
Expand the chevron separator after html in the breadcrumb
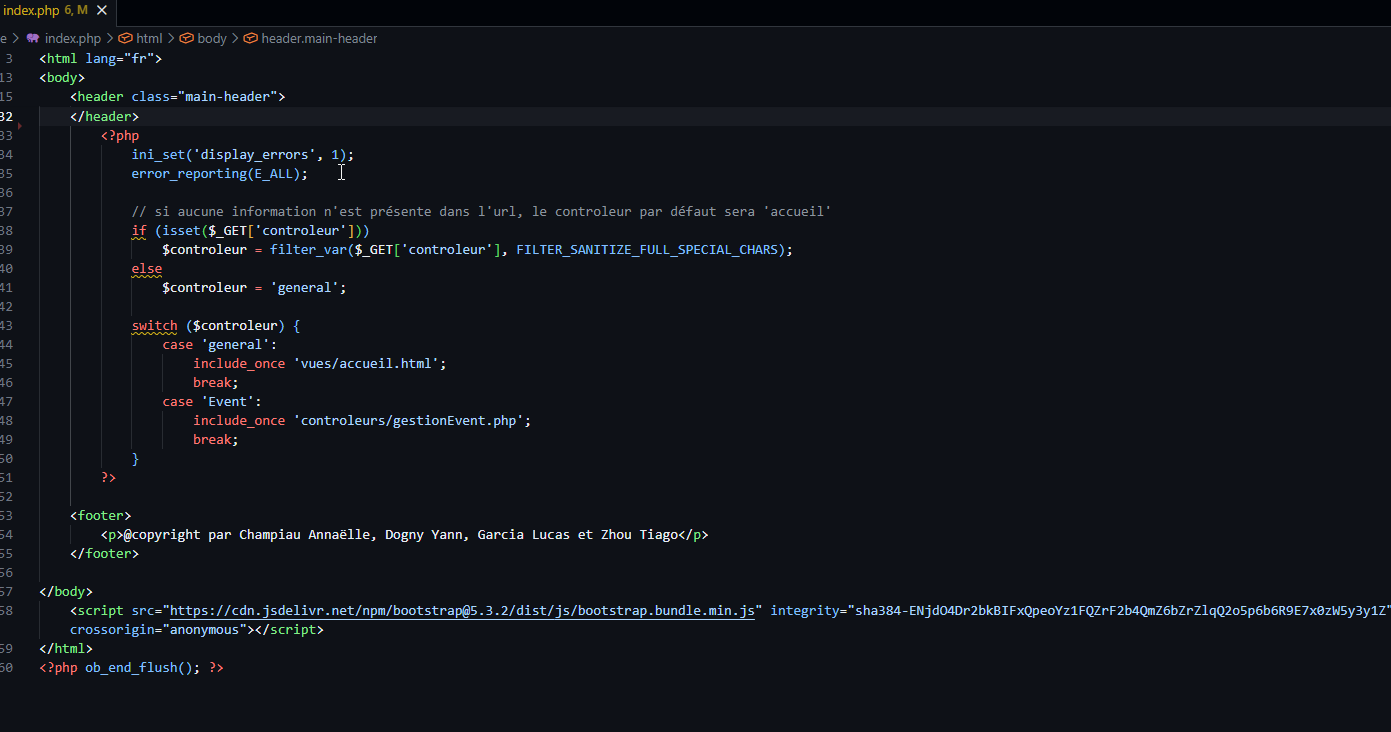tap(172, 38)
